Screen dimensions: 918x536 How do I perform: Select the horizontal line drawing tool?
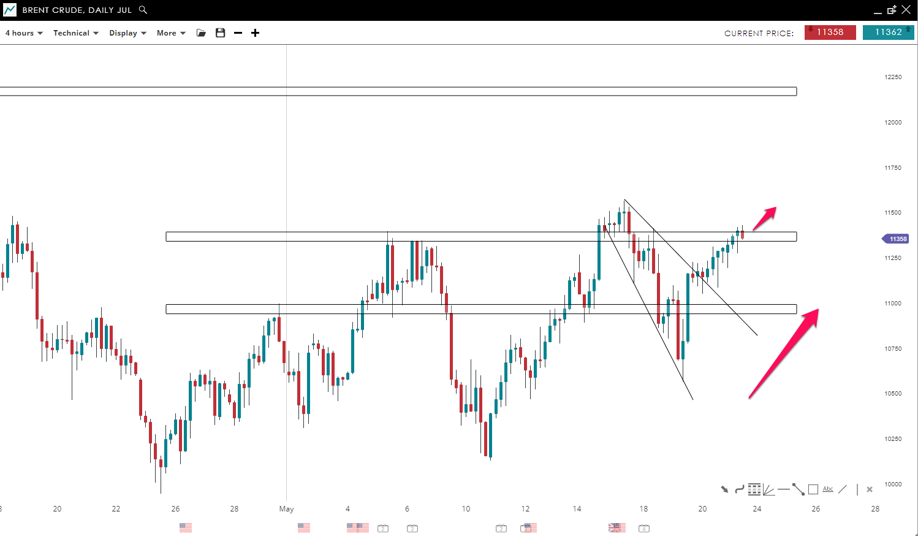(783, 489)
